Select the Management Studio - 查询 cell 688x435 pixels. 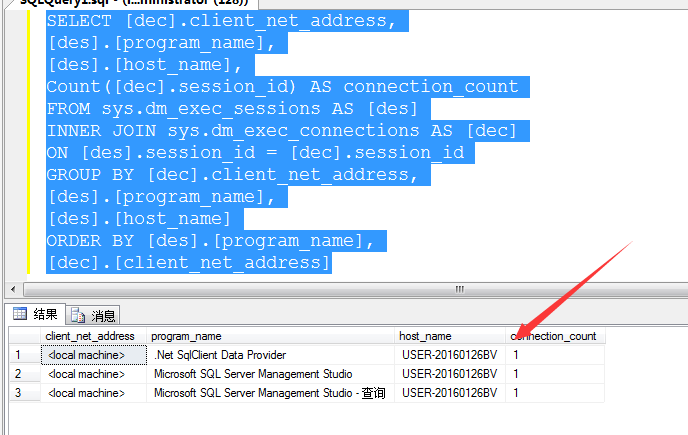[270, 393]
